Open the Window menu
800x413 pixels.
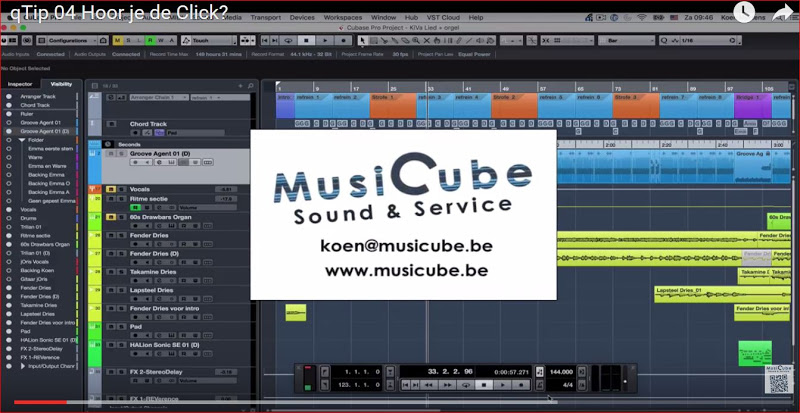pyautogui.click(x=383, y=17)
